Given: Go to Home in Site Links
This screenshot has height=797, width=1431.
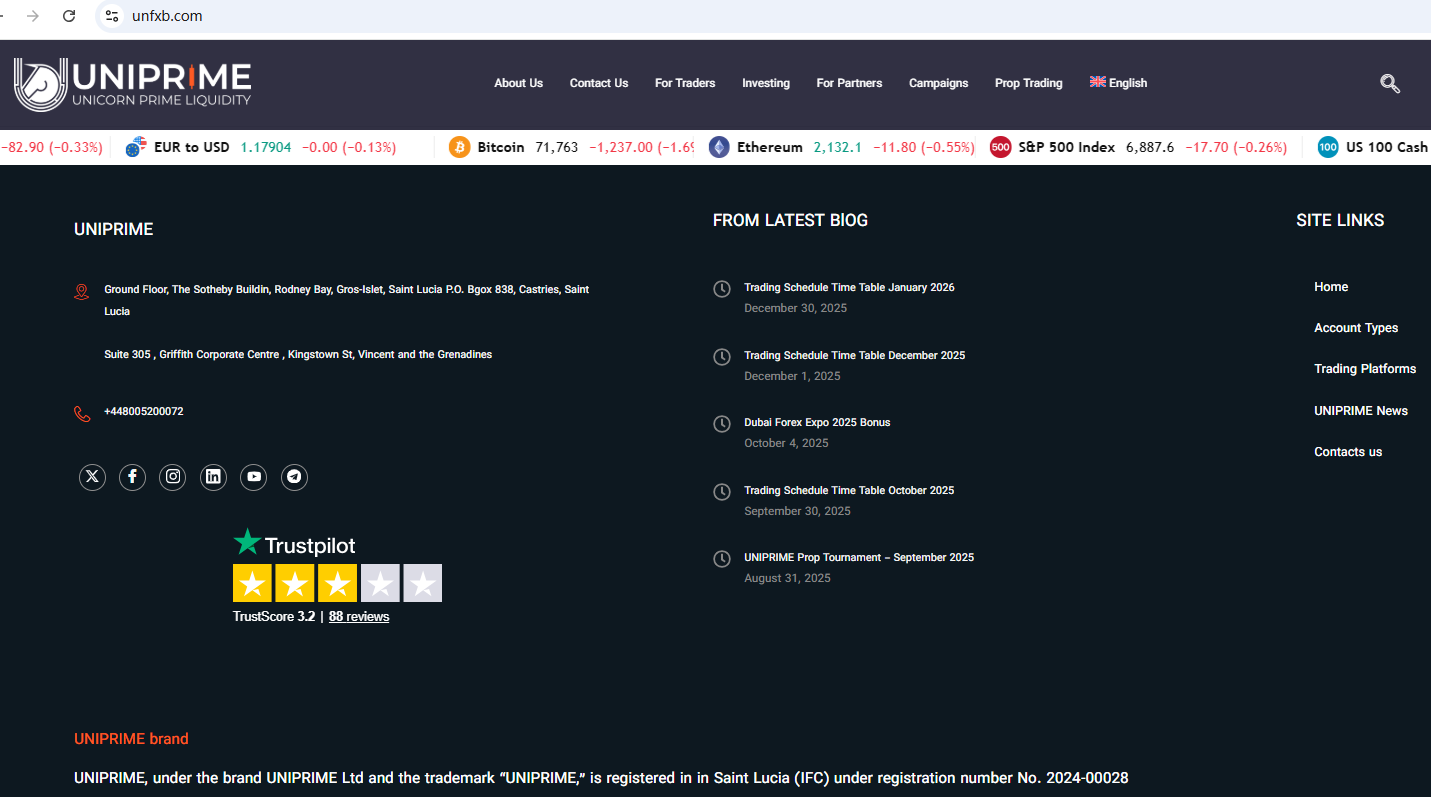Looking at the screenshot, I should 1331,287.
